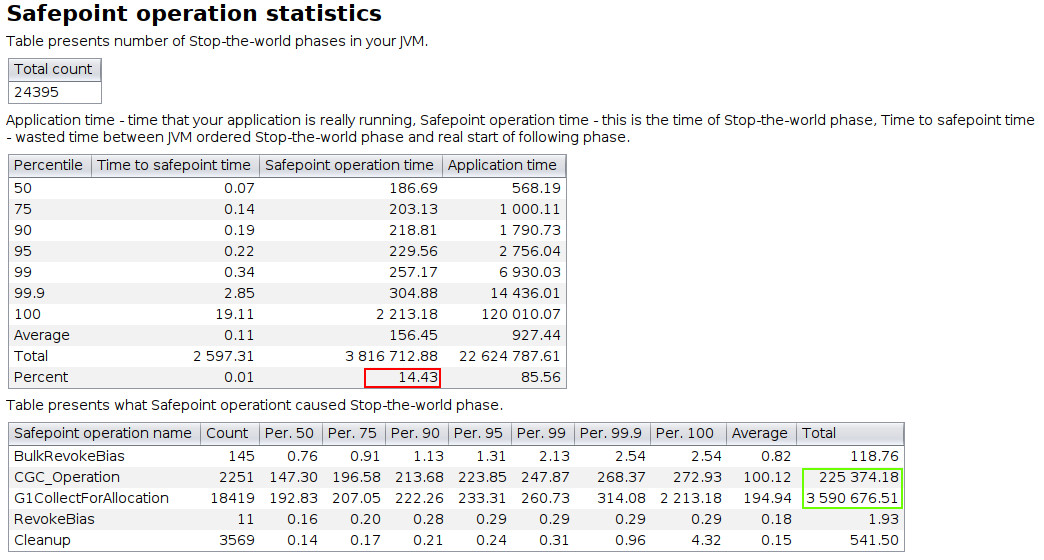The height and width of the screenshot is (560, 1044).
Task: Select the 99.9 percentile row
Action: (x=287, y=293)
